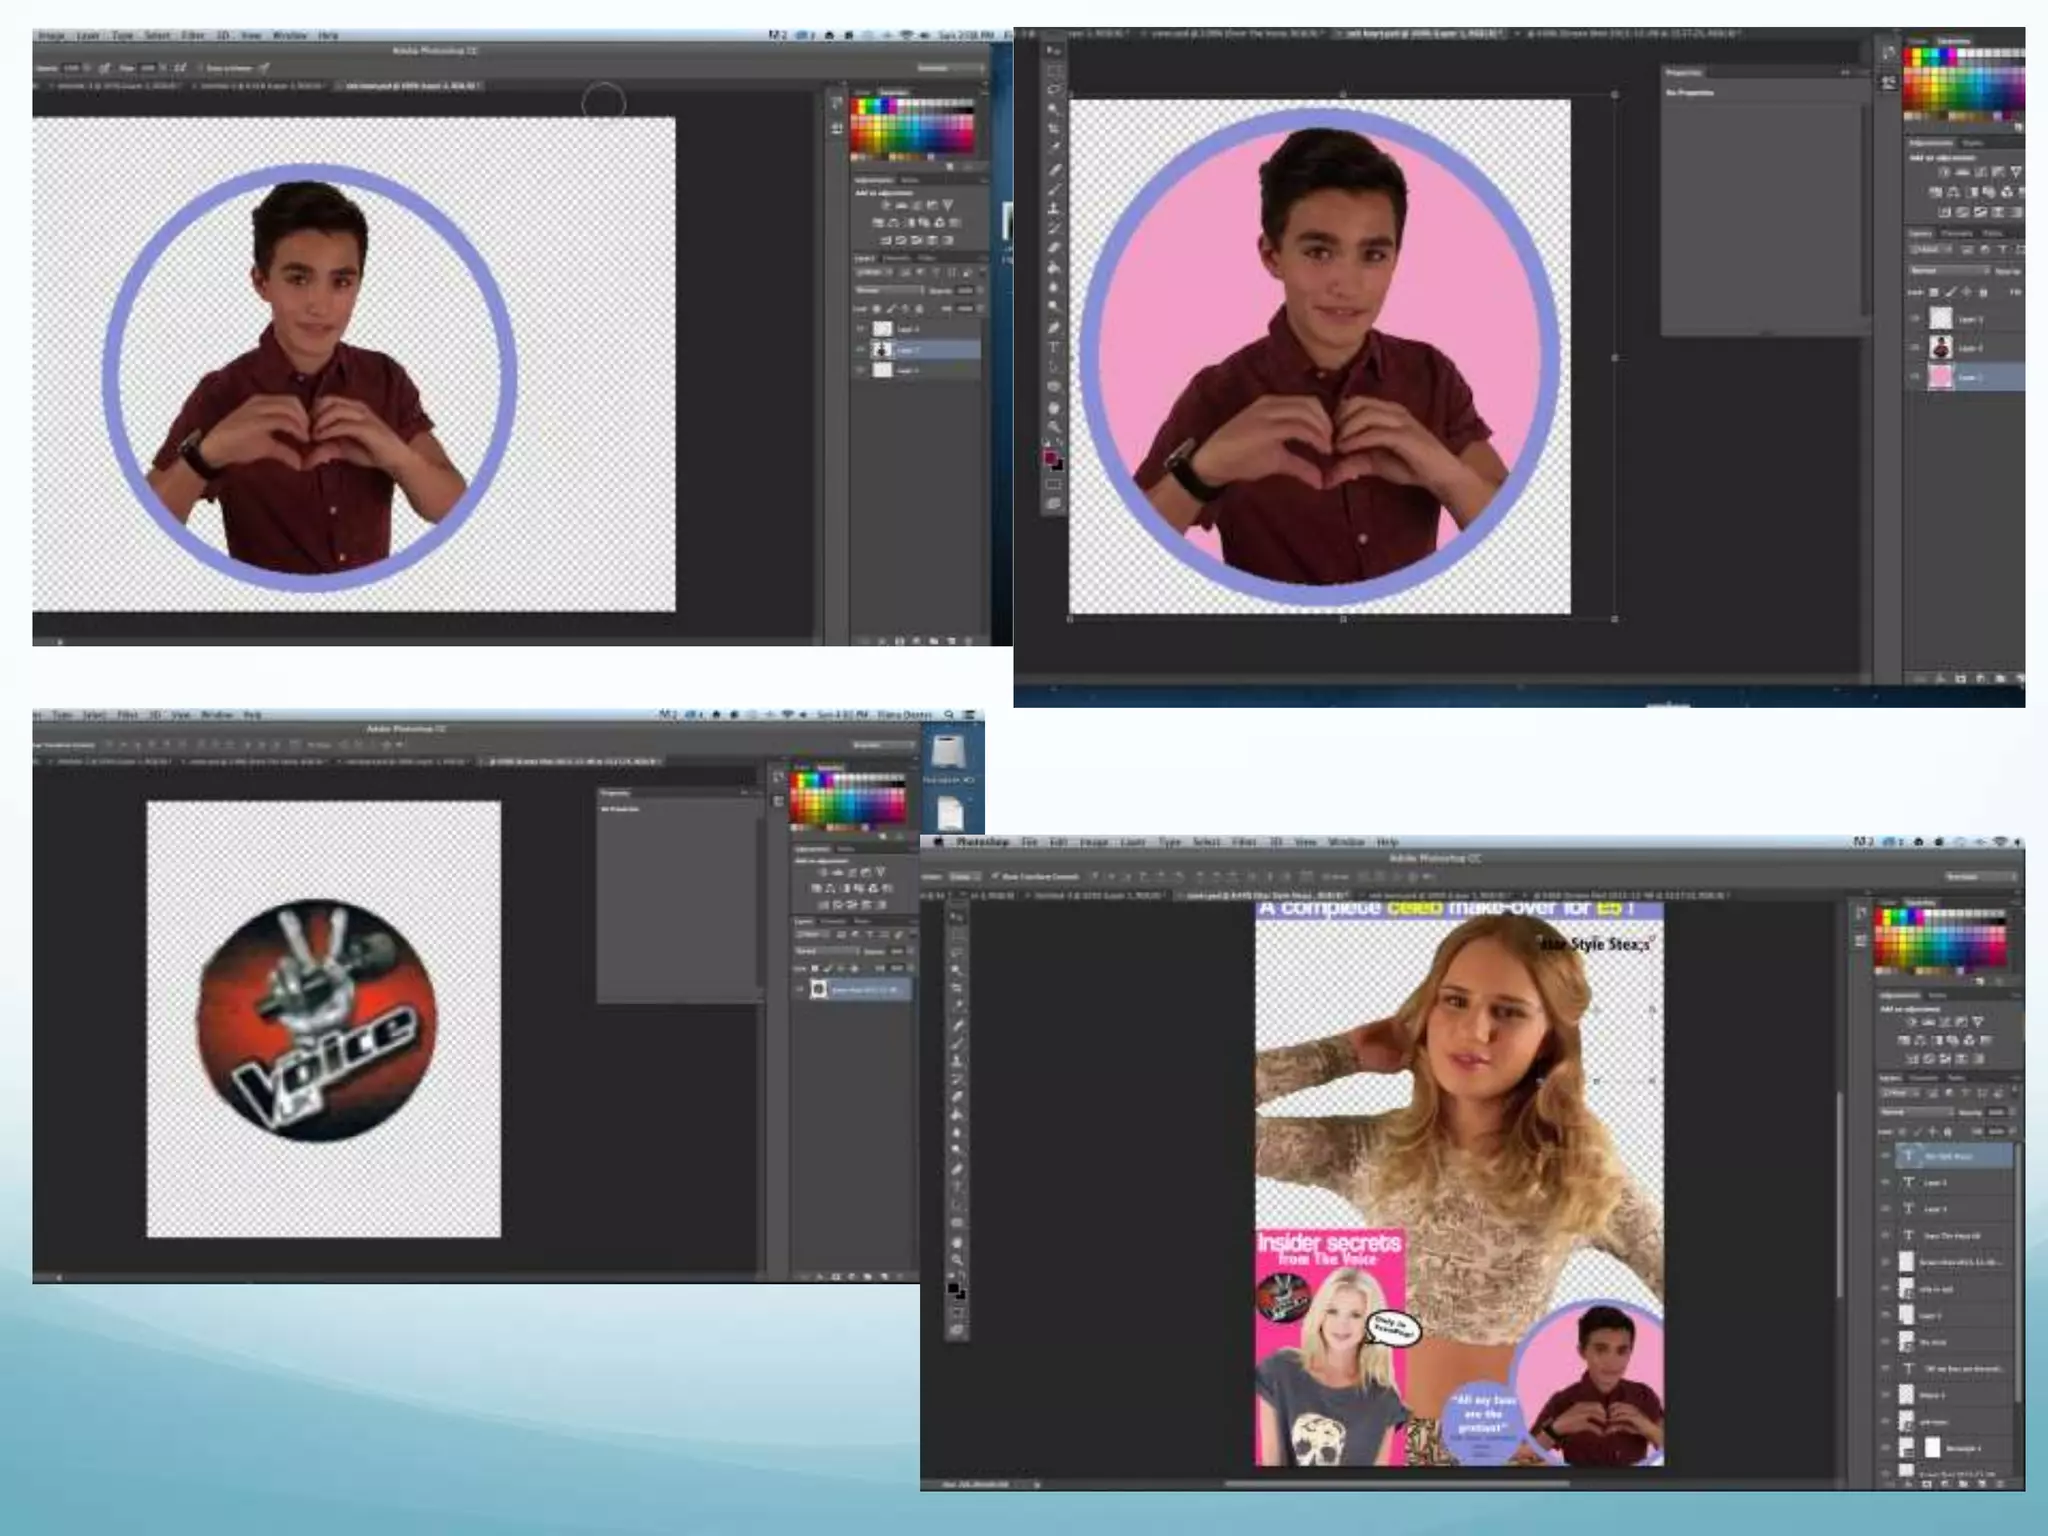The width and height of the screenshot is (2048, 1536).
Task: Hide the pink fill layer via its eye icon
Action: (1915, 377)
